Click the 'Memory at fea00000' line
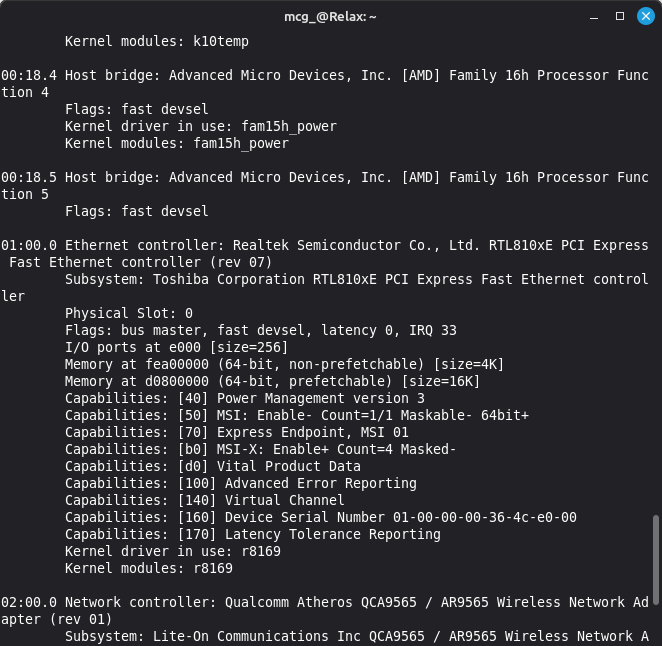662x646 pixels. coord(285,364)
